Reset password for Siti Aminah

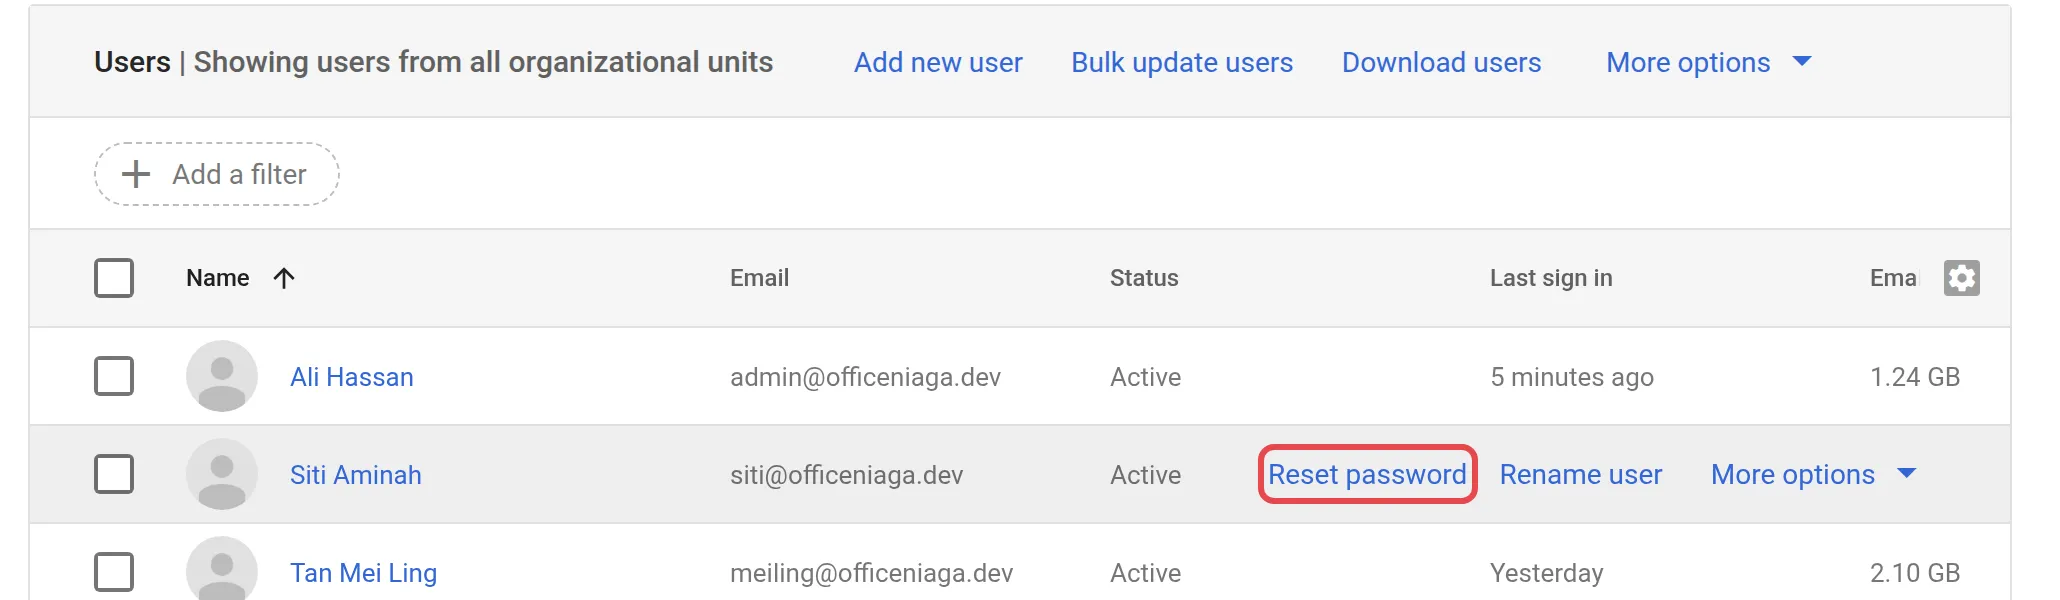click(1367, 474)
